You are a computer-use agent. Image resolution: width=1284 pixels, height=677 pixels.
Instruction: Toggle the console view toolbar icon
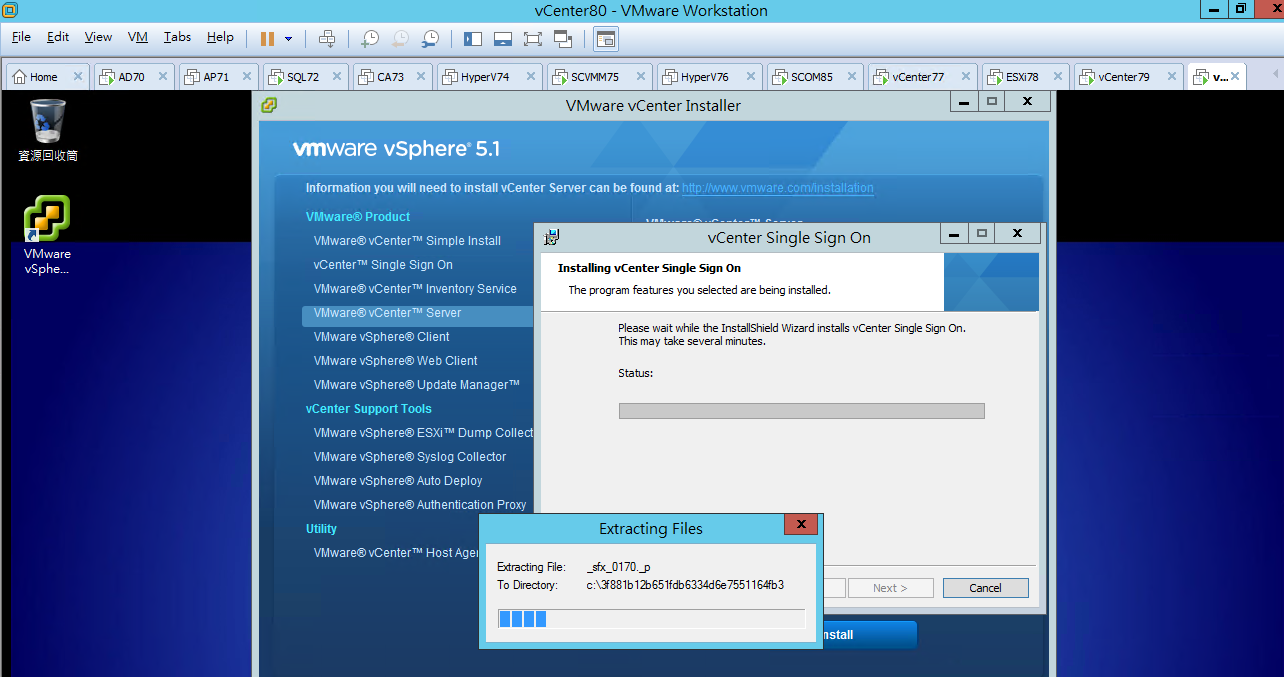point(606,39)
